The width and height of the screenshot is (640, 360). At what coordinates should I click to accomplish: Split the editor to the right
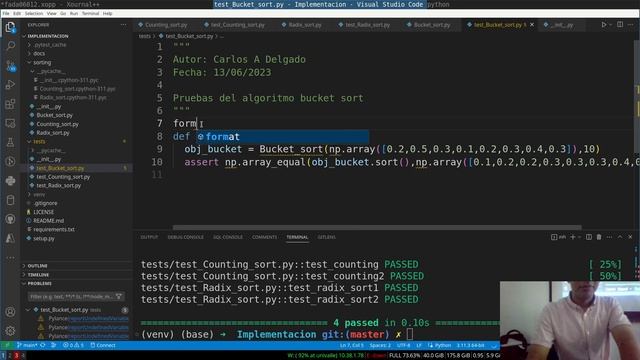click(620, 25)
